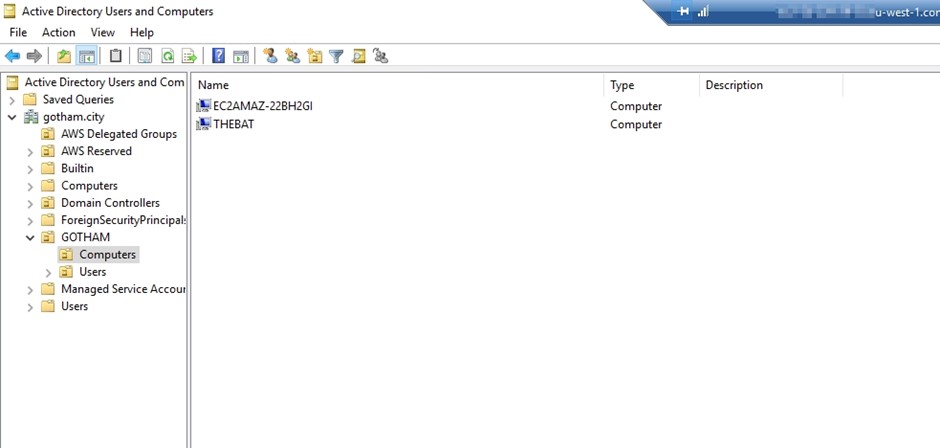Toggle the Show/Hide Action Pane icon
The image size is (940, 448).
tap(241, 56)
